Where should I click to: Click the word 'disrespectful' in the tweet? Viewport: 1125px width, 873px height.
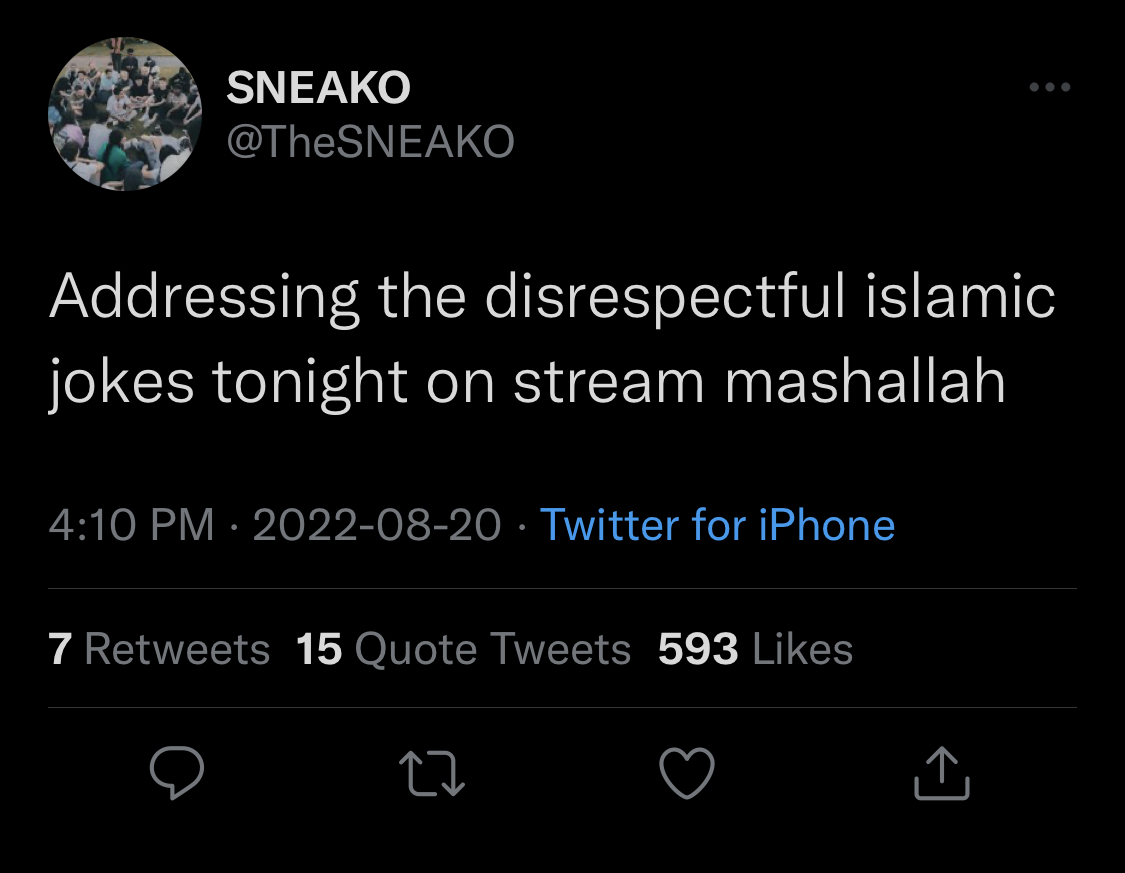tap(665, 298)
